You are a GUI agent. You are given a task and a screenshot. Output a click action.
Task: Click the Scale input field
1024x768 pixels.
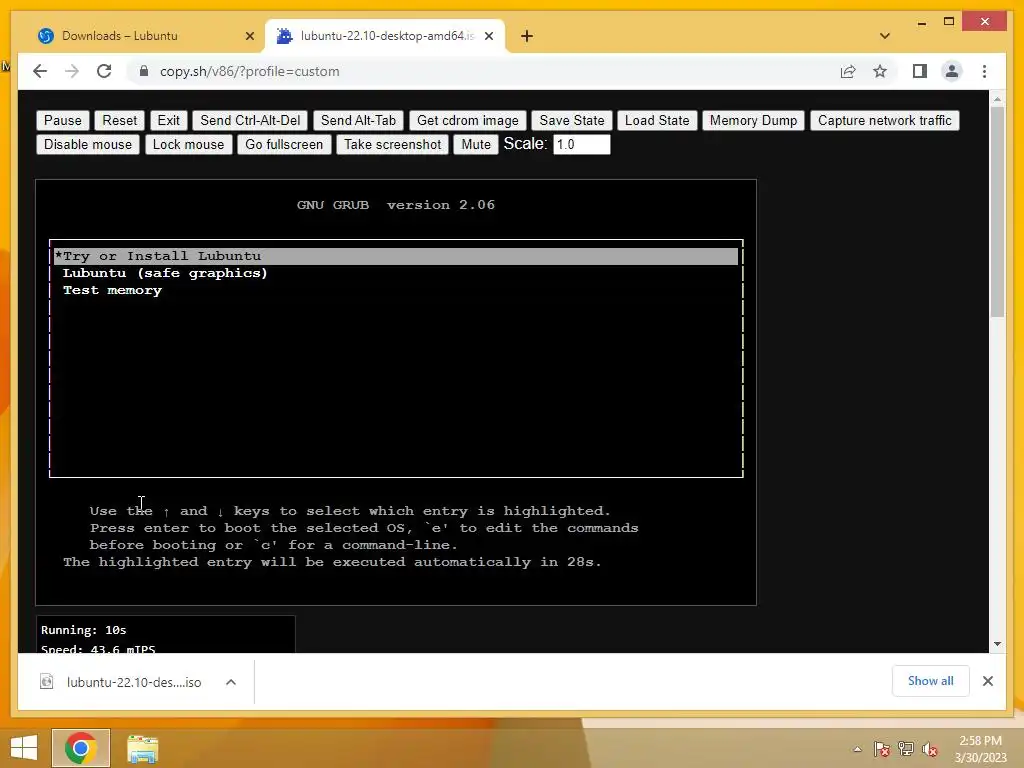pyautogui.click(x=581, y=144)
